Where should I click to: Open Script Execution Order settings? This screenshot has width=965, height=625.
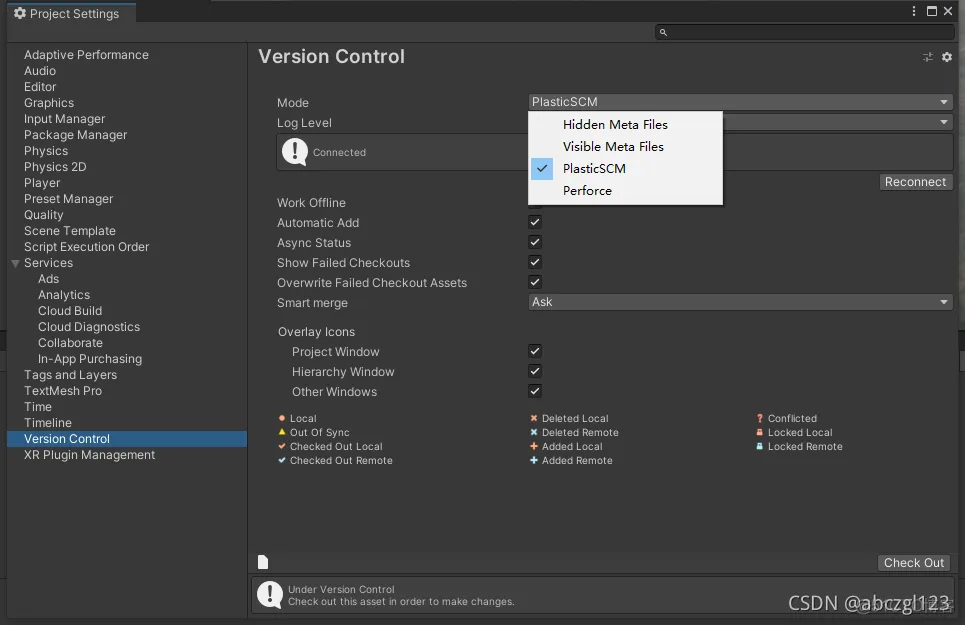pyautogui.click(x=87, y=247)
